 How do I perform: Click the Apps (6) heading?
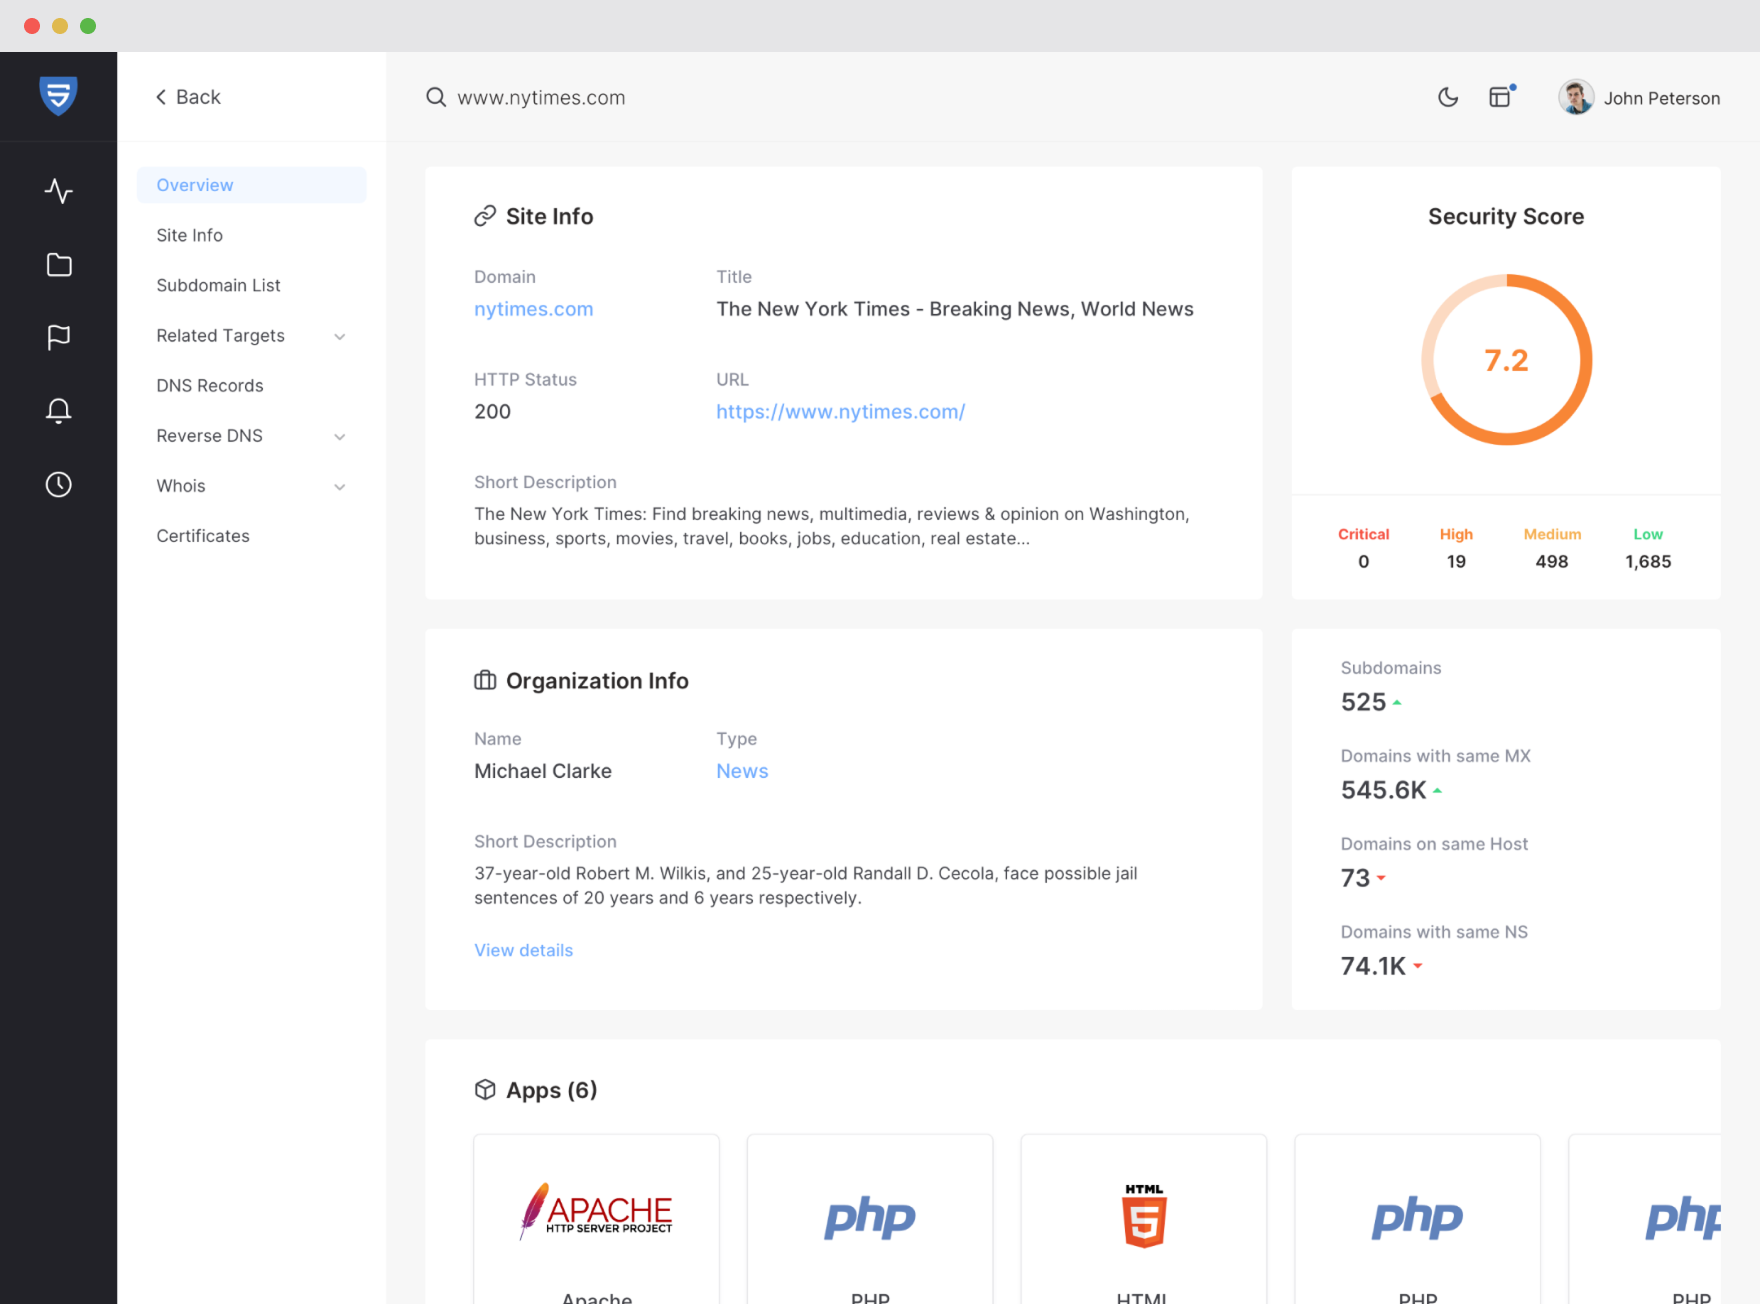(552, 1090)
